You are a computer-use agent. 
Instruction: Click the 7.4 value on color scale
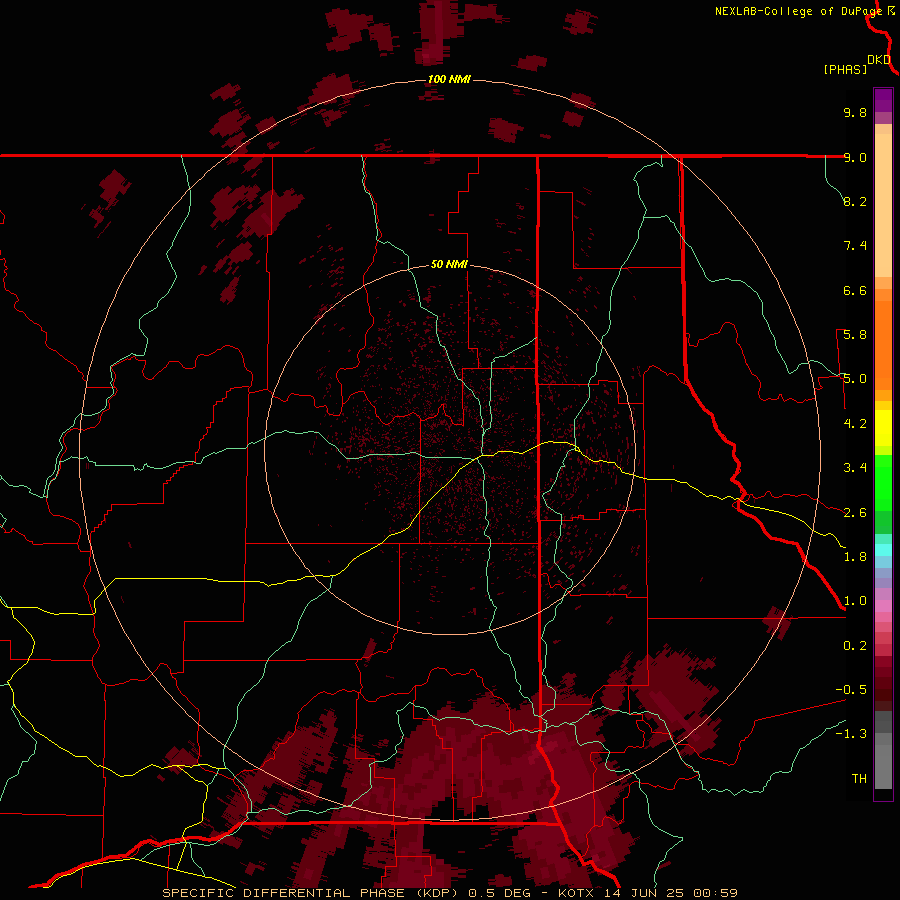tap(855, 246)
